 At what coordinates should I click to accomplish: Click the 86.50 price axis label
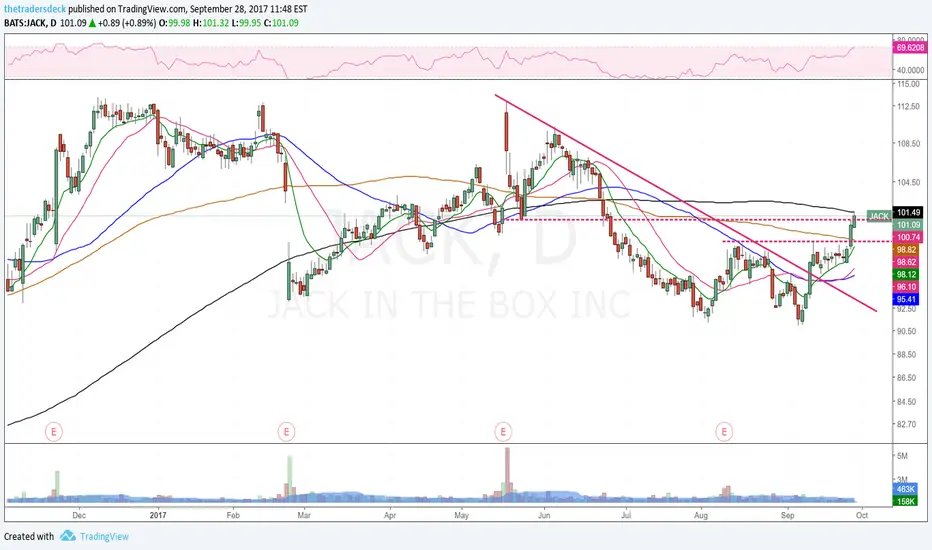tap(906, 378)
